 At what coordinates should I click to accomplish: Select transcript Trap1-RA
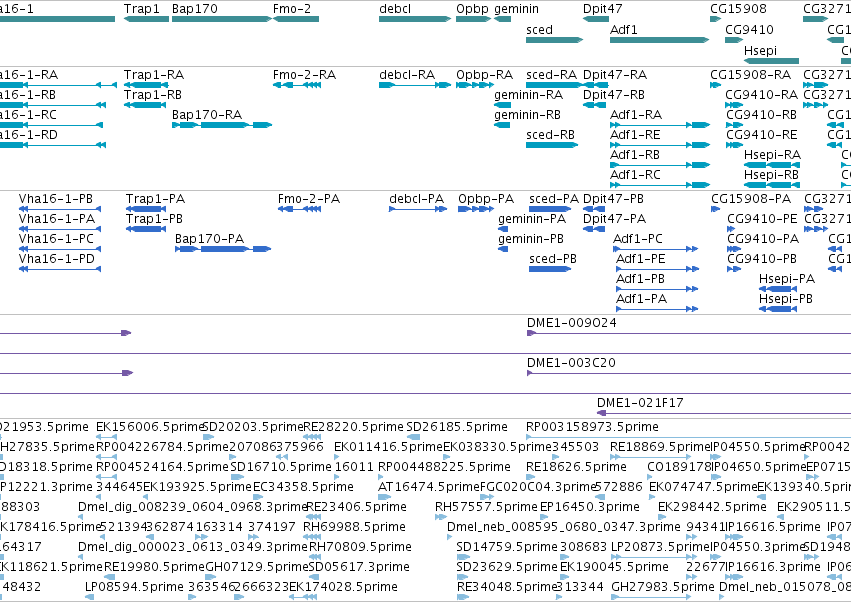coord(147,85)
